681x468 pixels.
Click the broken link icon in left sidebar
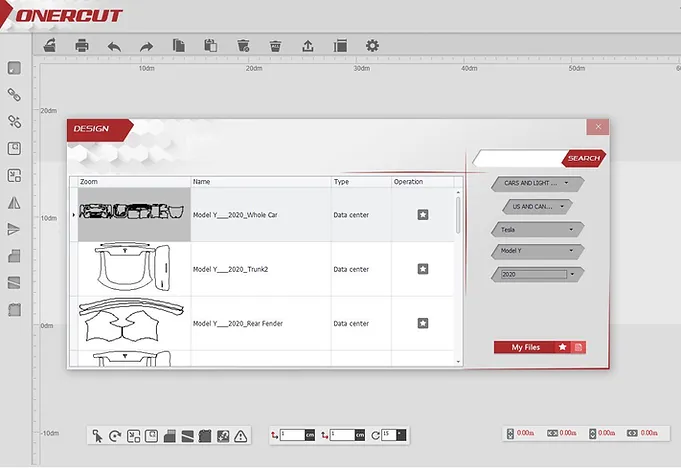point(14,122)
